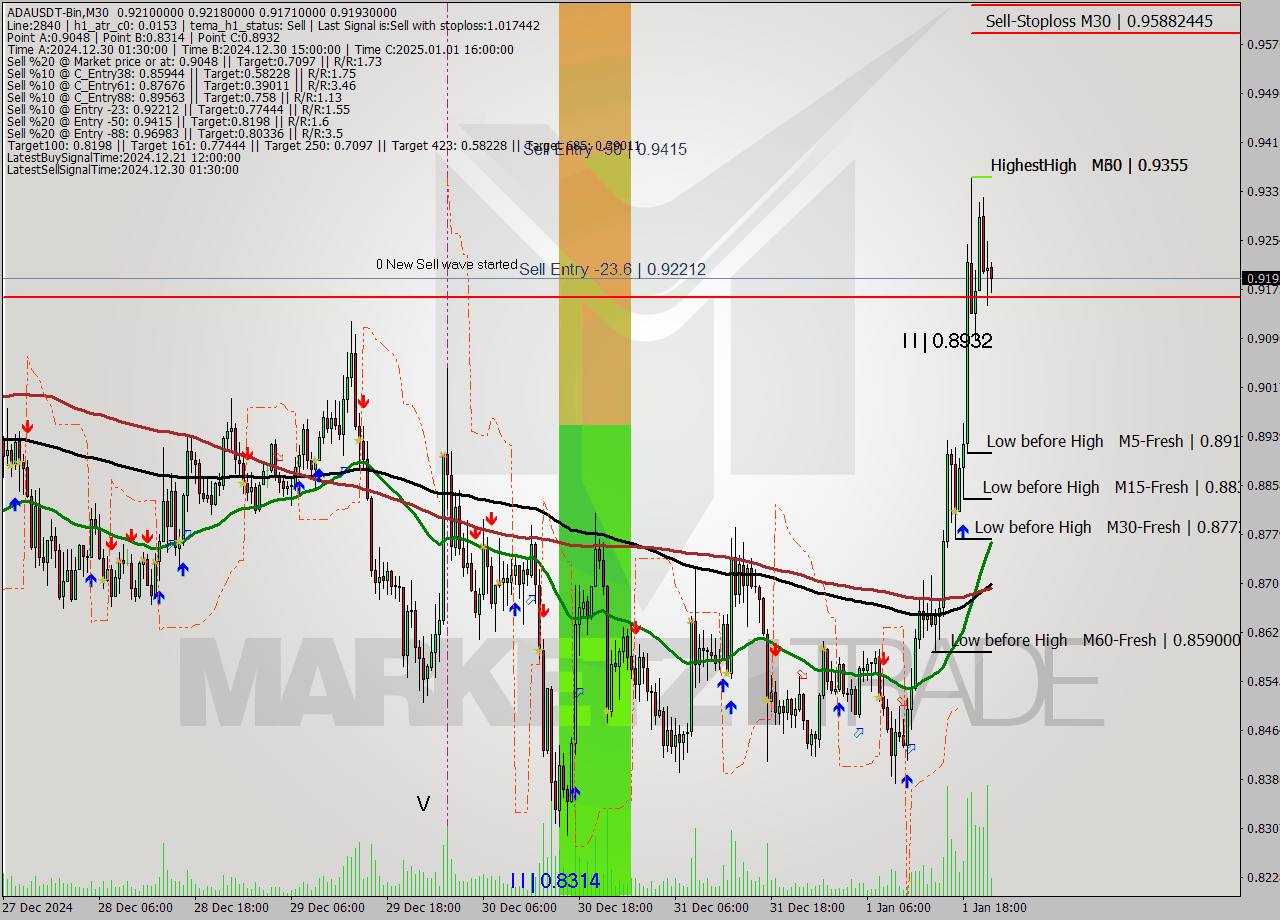Select the Sell Entry -23.6 | 0.92212 label
This screenshot has height=920, width=1280.
pos(612,269)
